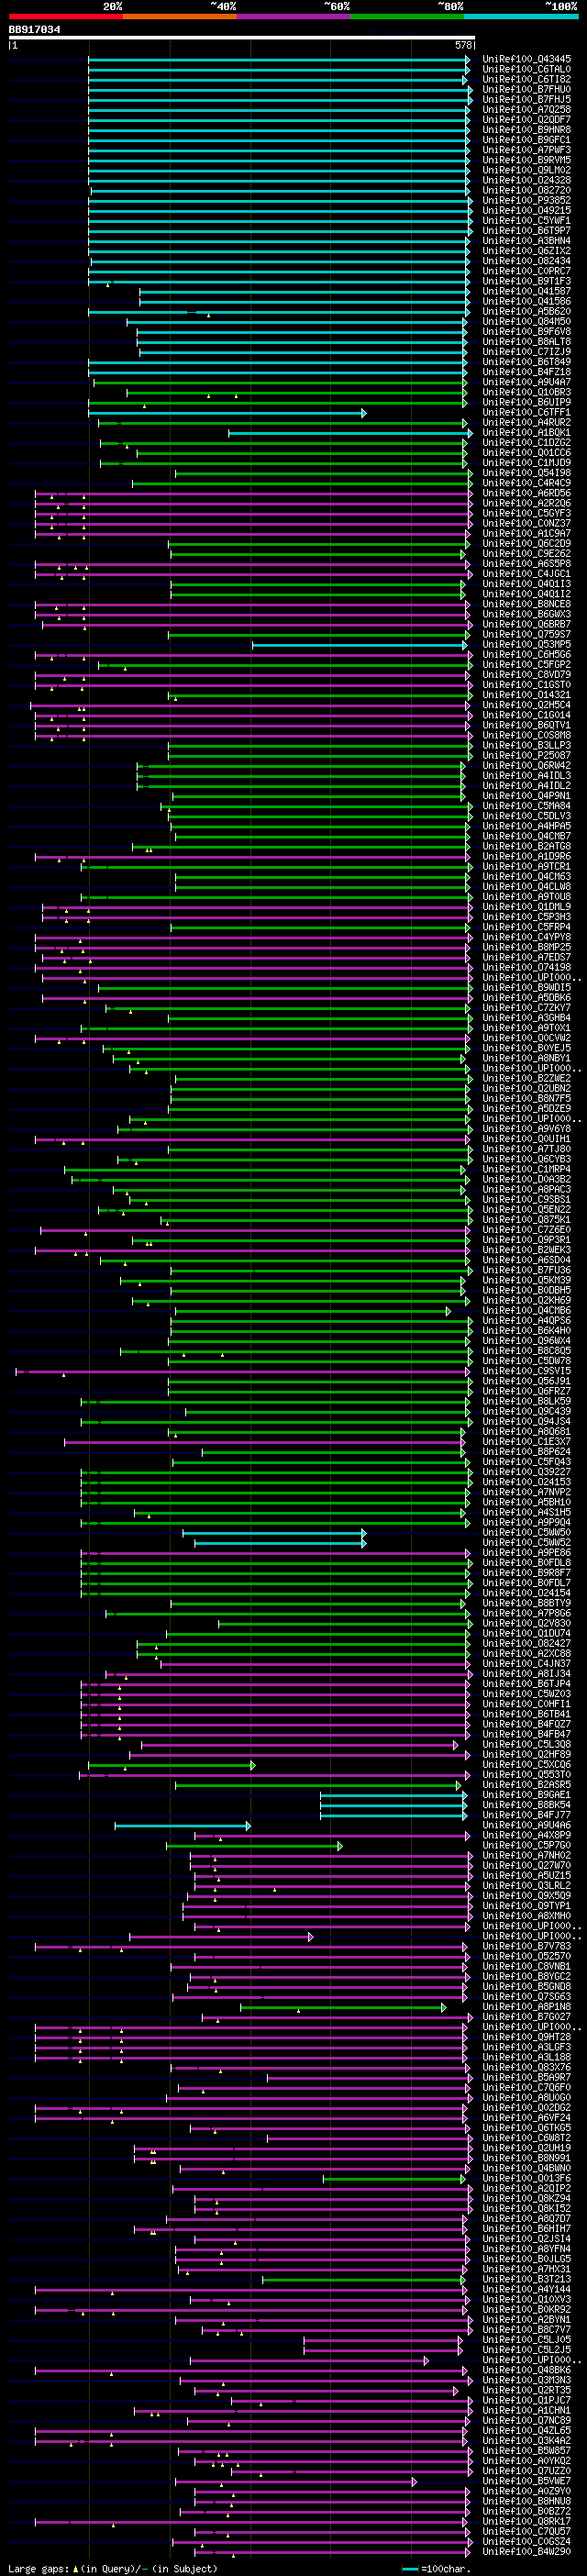Image resolution: width=587 pixels, height=2576 pixels.
Task: Click the purple segment of the identity color scale
Action: tap(293, 16)
